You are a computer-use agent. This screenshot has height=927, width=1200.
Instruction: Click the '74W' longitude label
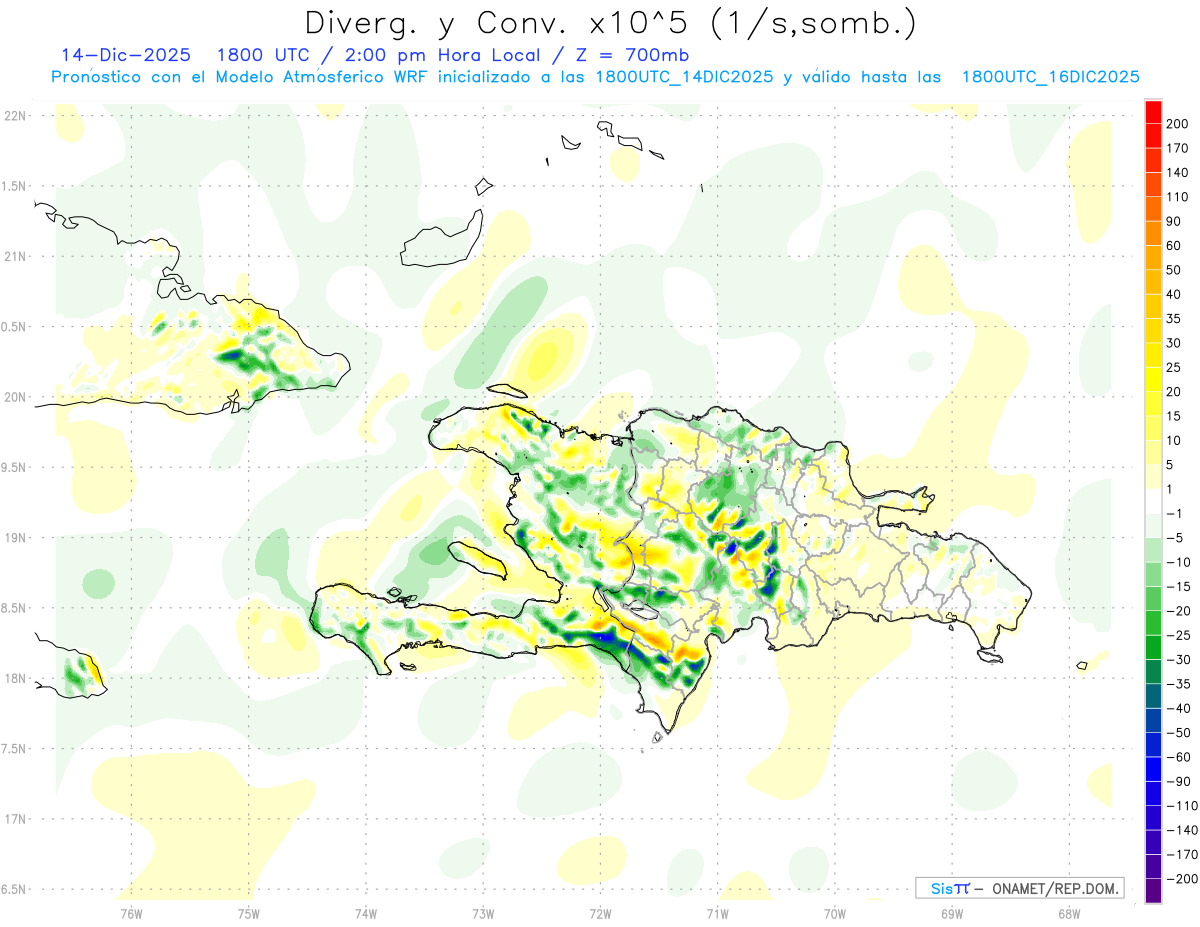click(x=366, y=913)
